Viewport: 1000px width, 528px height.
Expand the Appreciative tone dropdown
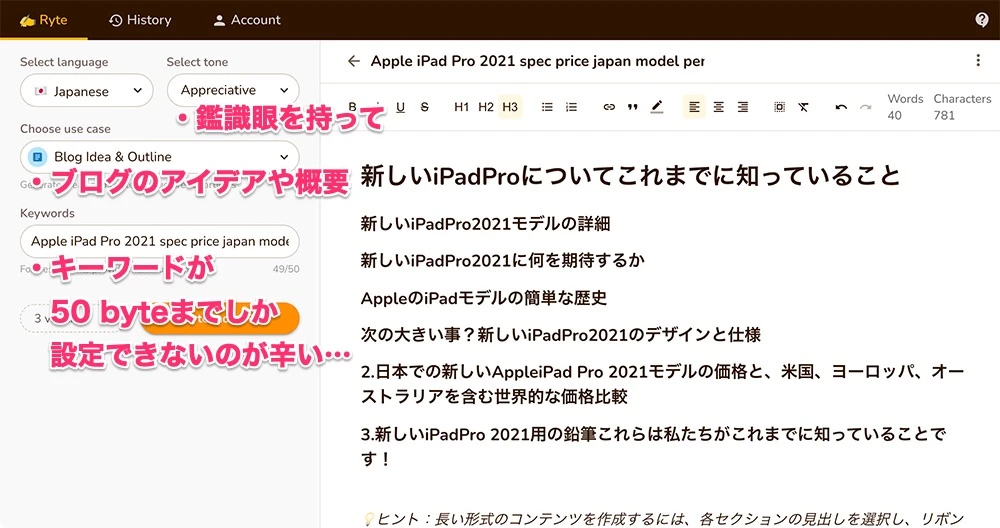click(x=233, y=90)
